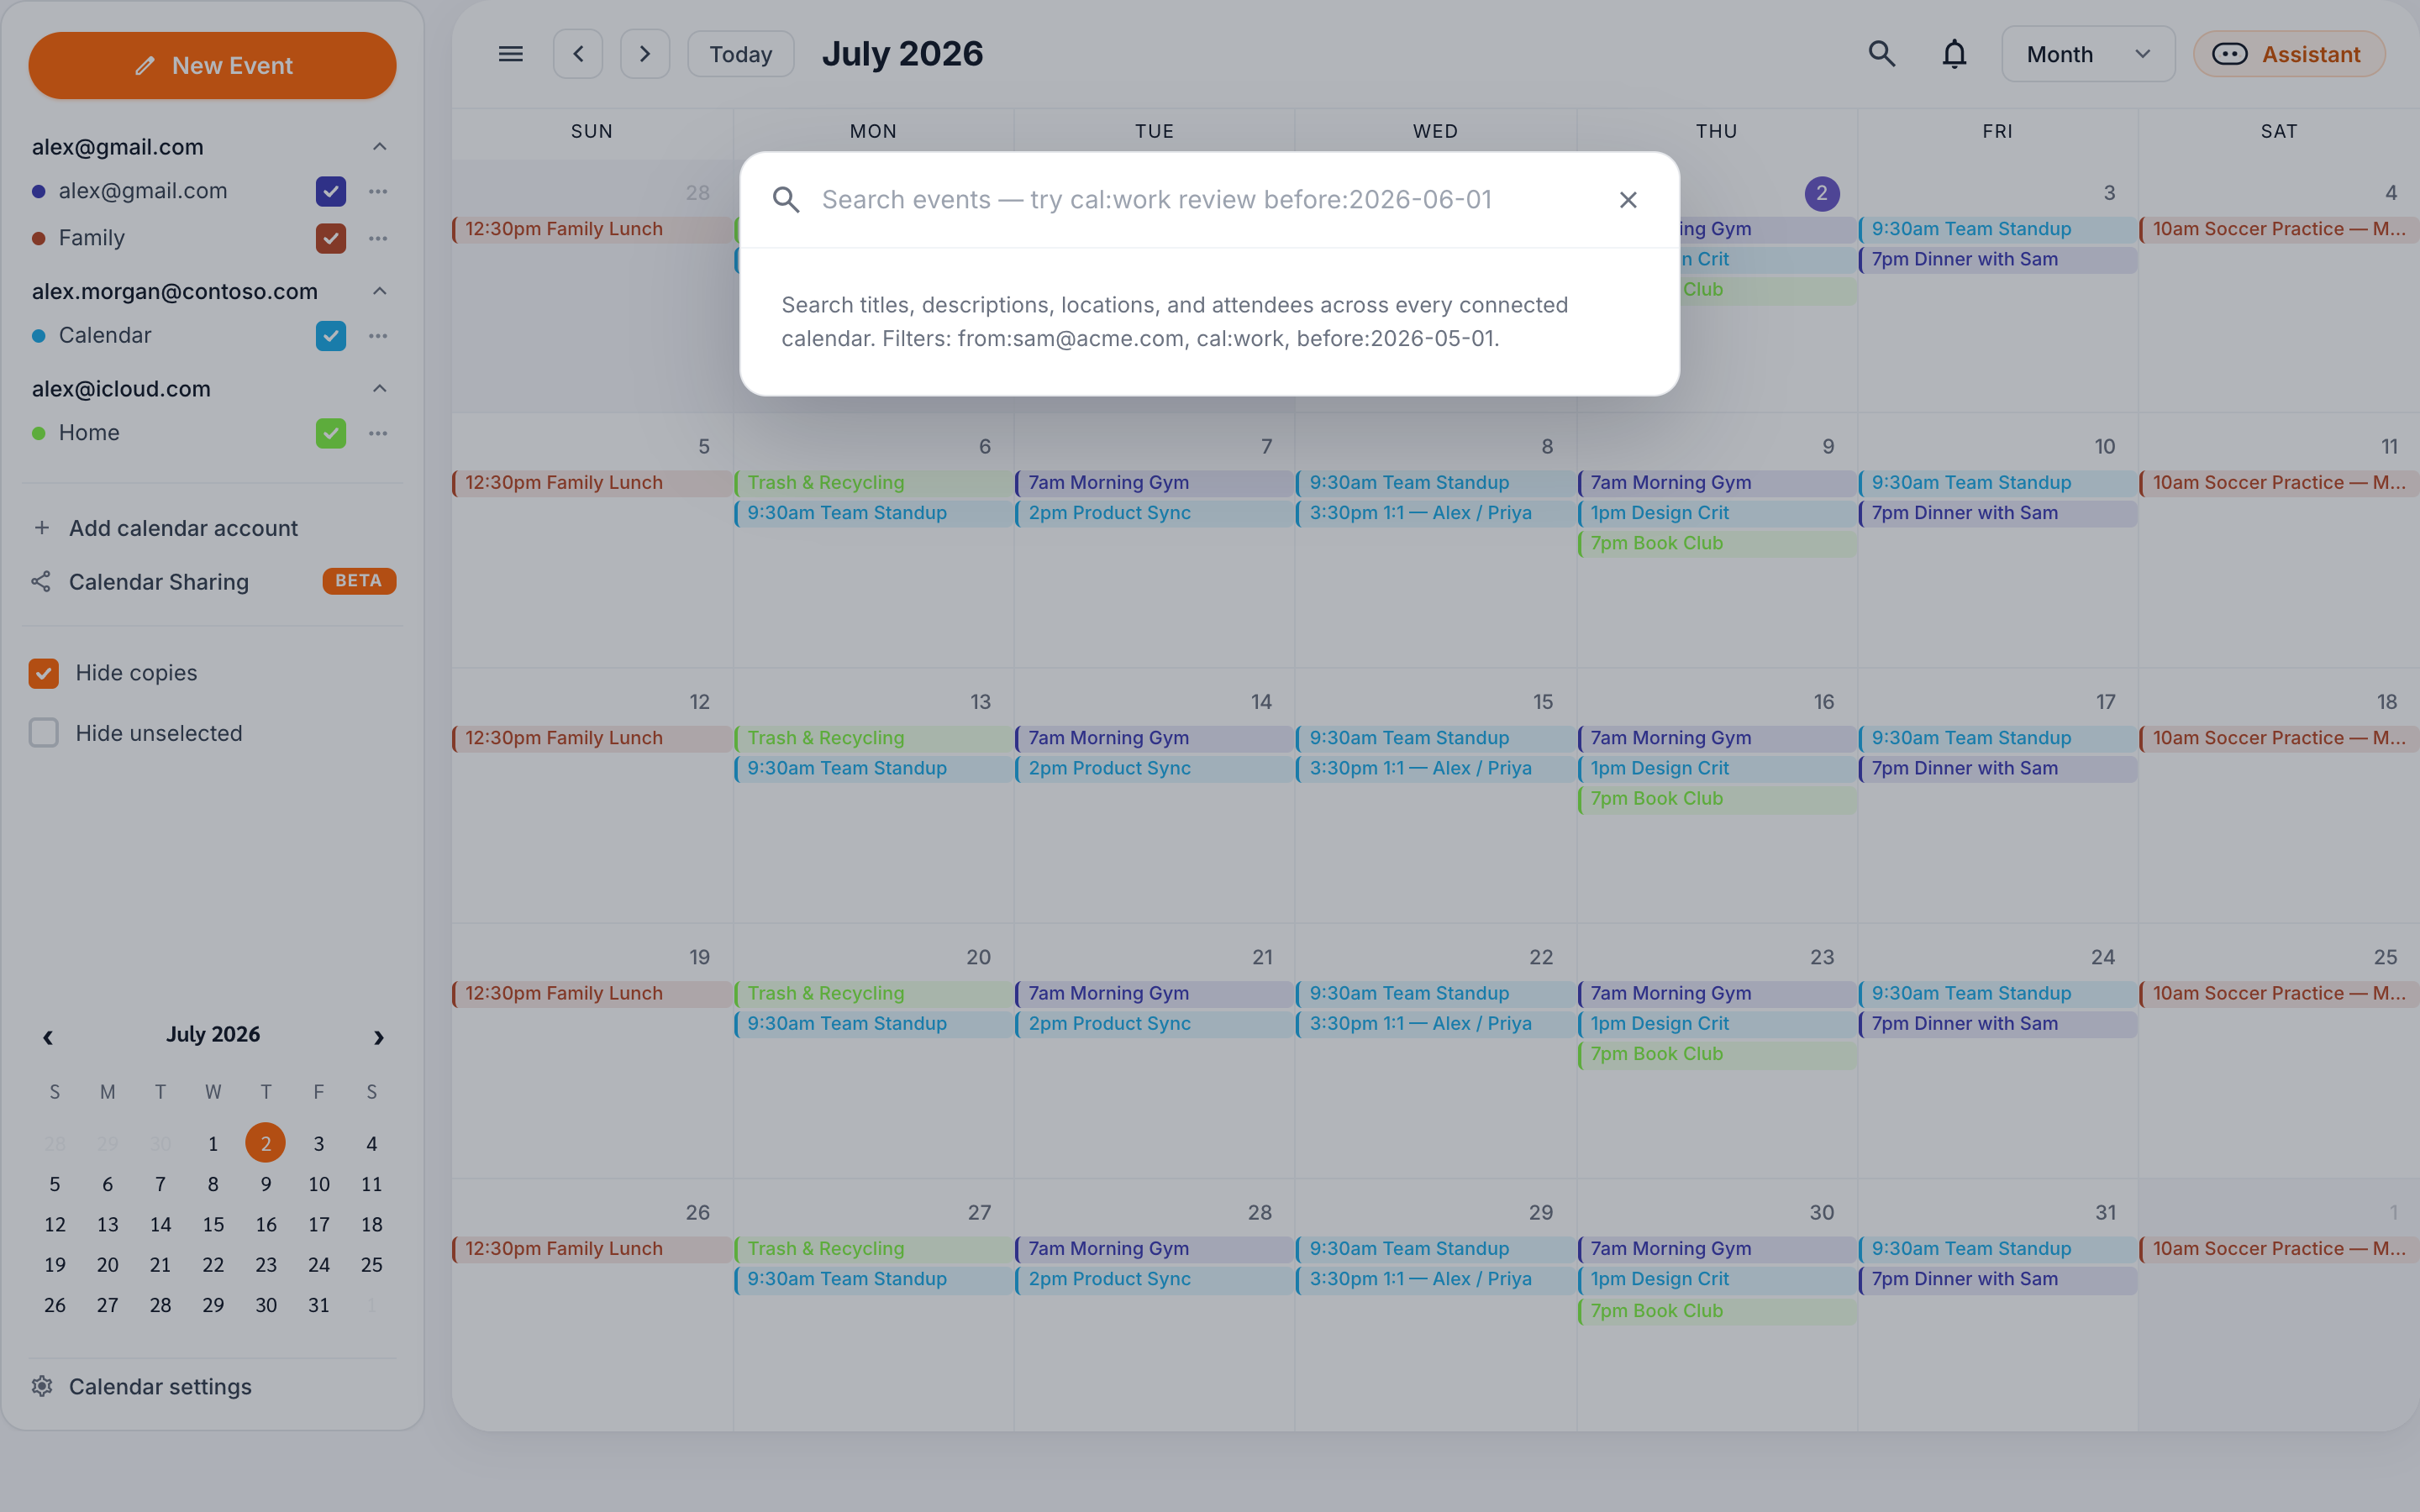The width and height of the screenshot is (2420, 1512).
Task: Open 9:30am Team Standup on July 22
Action: [x=1435, y=993]
